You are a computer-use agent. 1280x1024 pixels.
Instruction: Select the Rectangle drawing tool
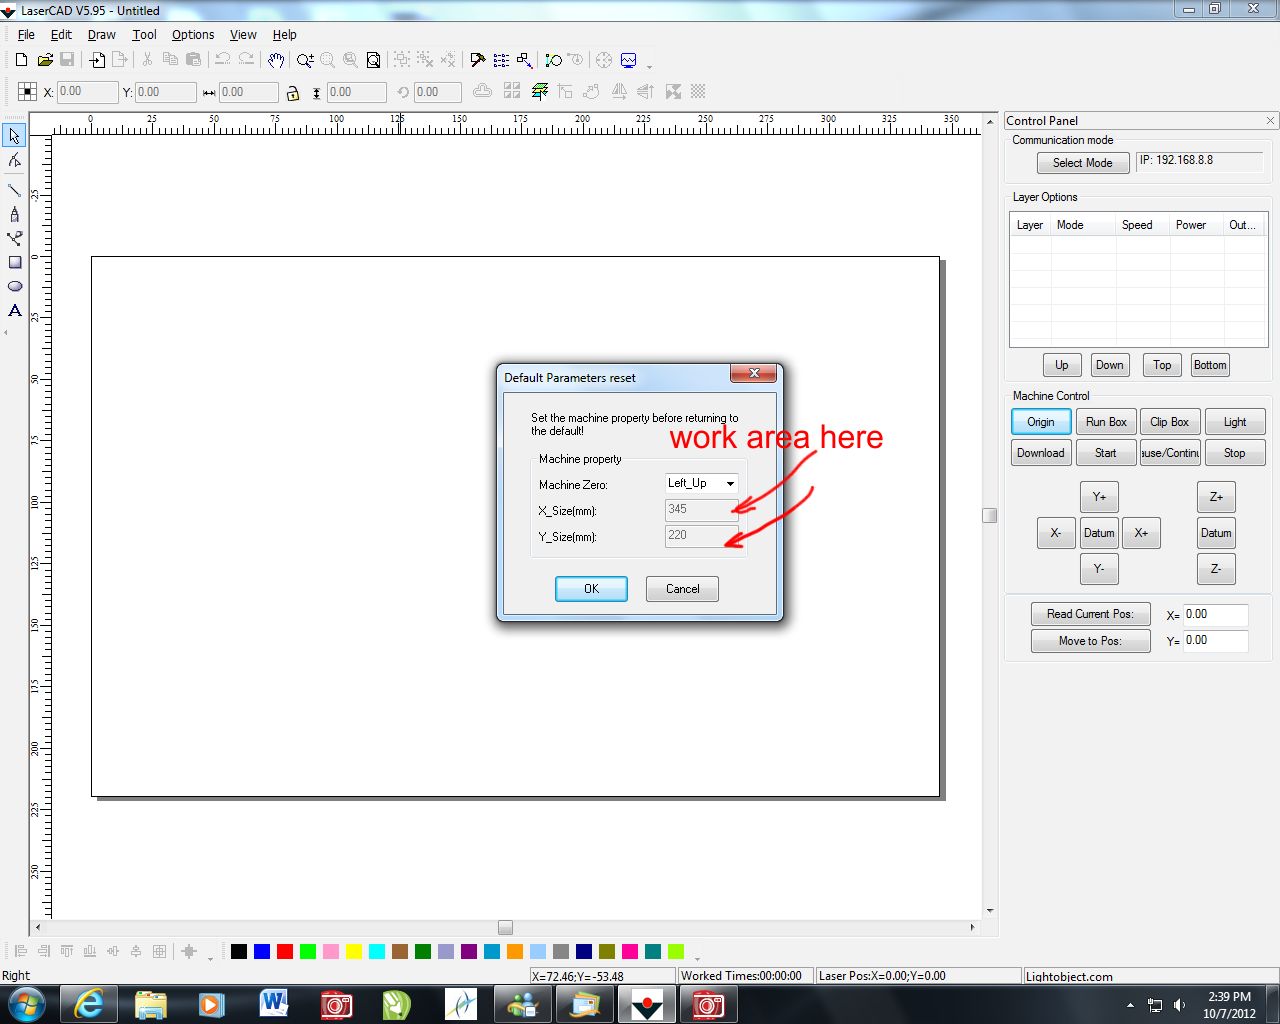pos(15,263)
